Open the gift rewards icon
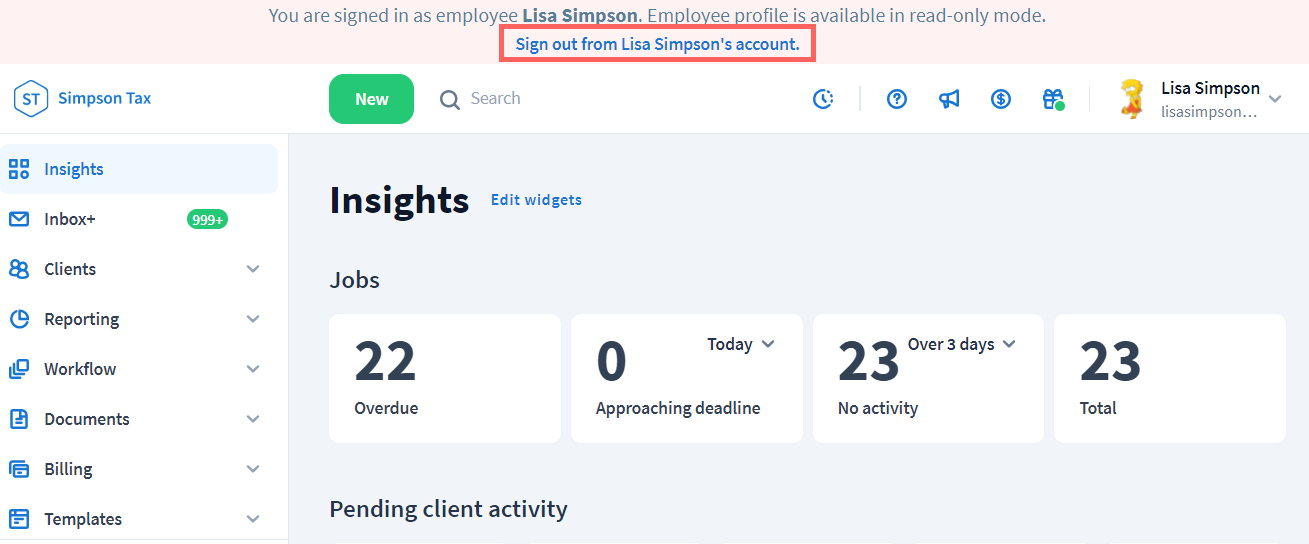 pos(1053,99)
